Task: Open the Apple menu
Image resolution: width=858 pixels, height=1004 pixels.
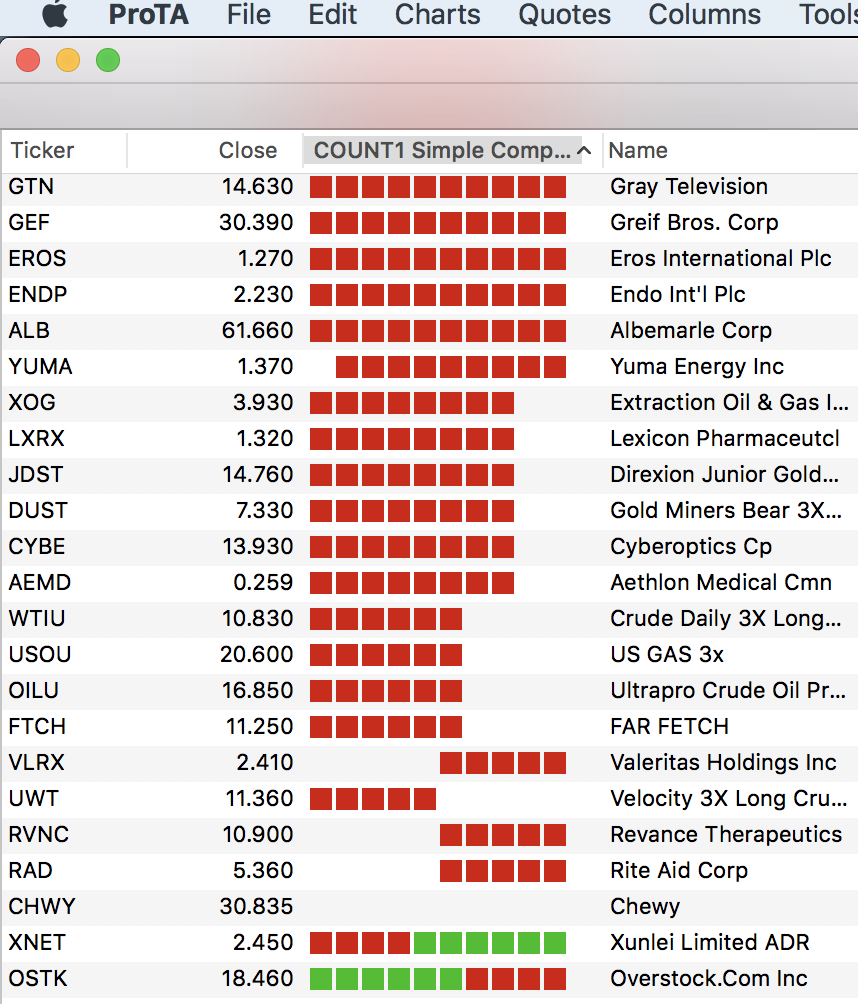Action: tap(55, 14)
